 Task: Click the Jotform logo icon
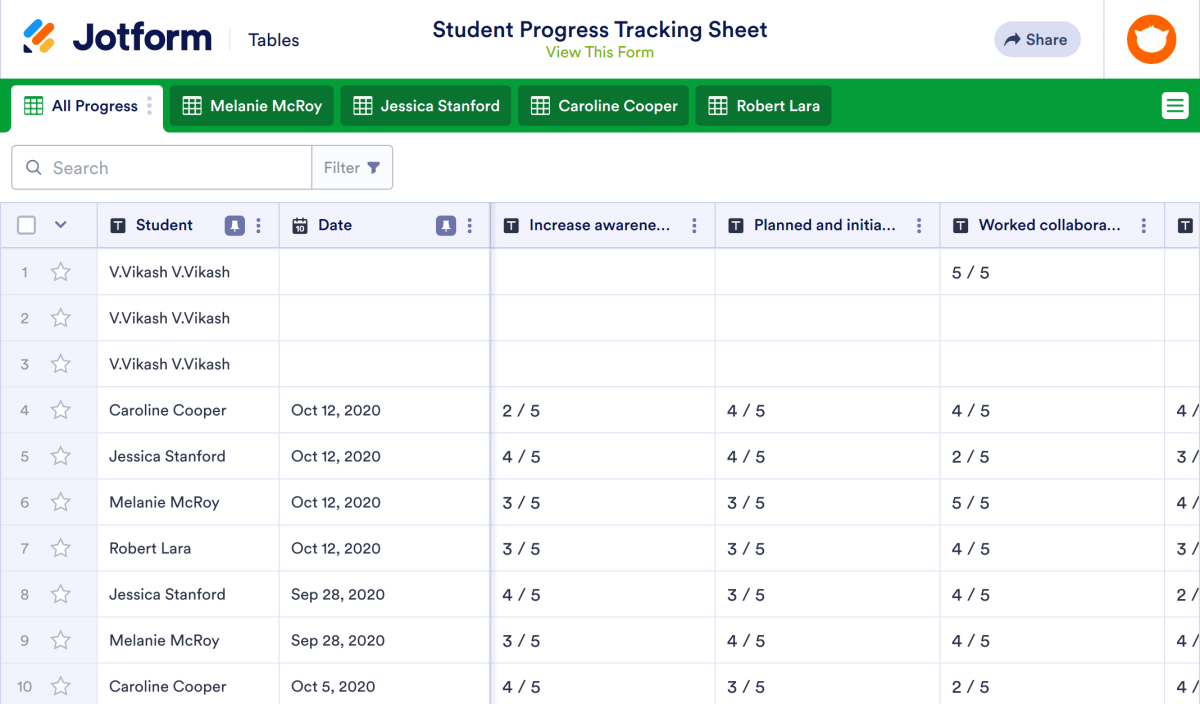40,38
